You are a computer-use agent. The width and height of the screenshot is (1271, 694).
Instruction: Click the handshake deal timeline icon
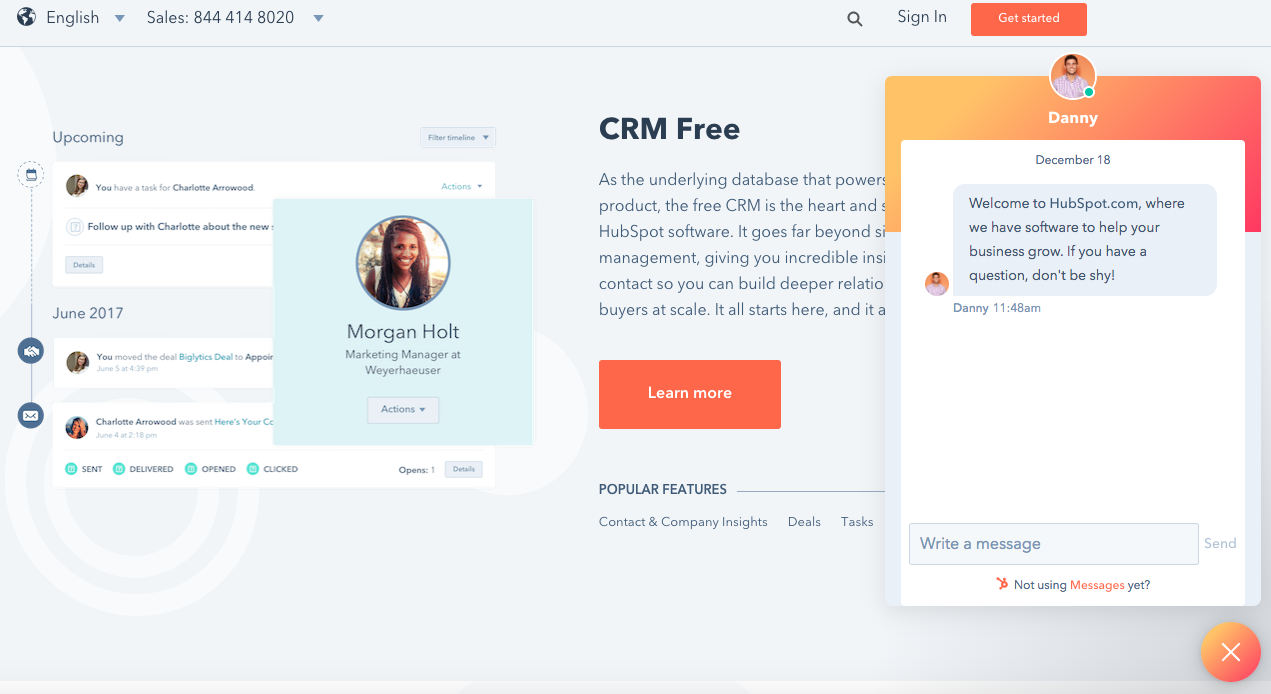[x=31, y=351]
